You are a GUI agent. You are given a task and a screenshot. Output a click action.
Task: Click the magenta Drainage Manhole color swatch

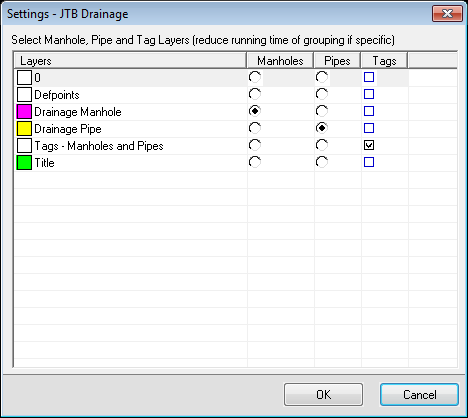[x=24, y=112]
